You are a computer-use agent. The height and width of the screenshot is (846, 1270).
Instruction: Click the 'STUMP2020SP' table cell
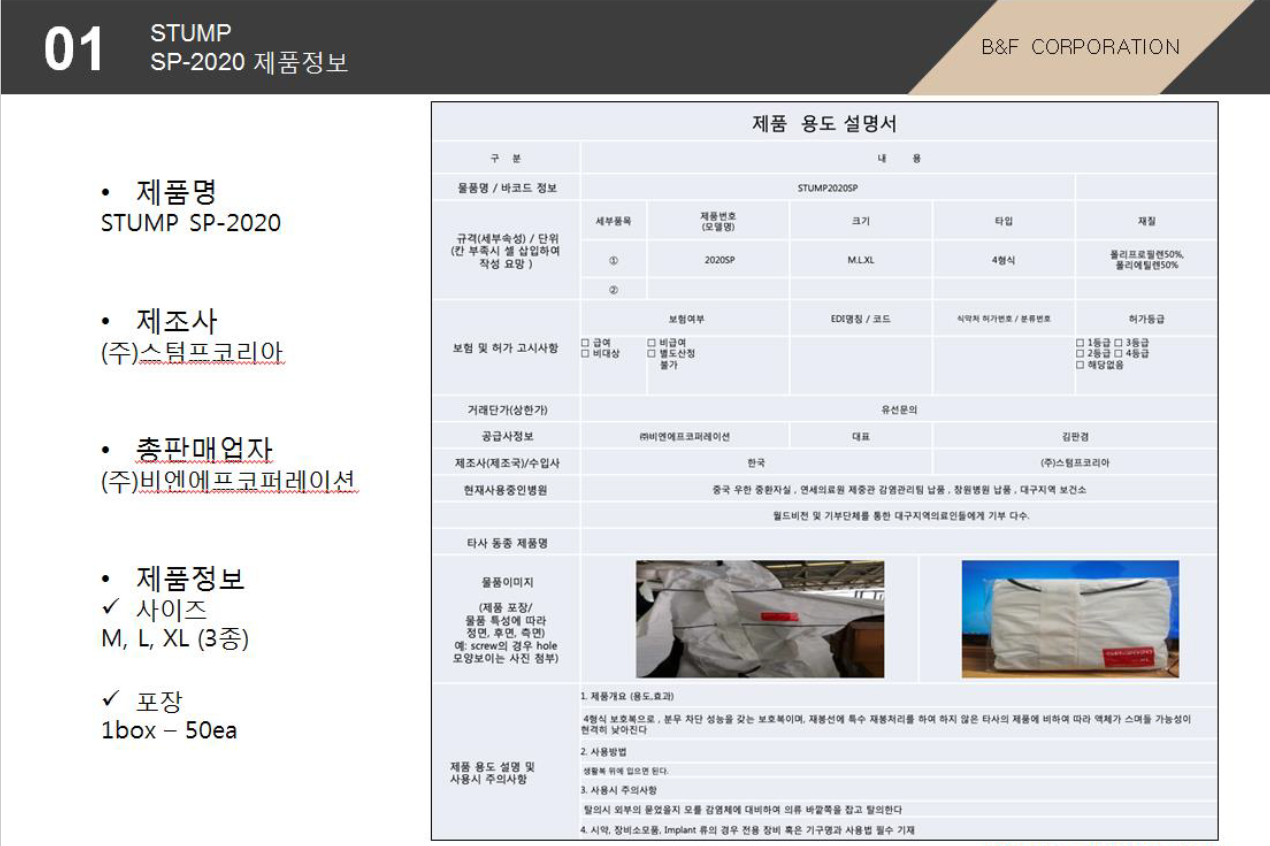pyautogui.click(x=828, y=187)
